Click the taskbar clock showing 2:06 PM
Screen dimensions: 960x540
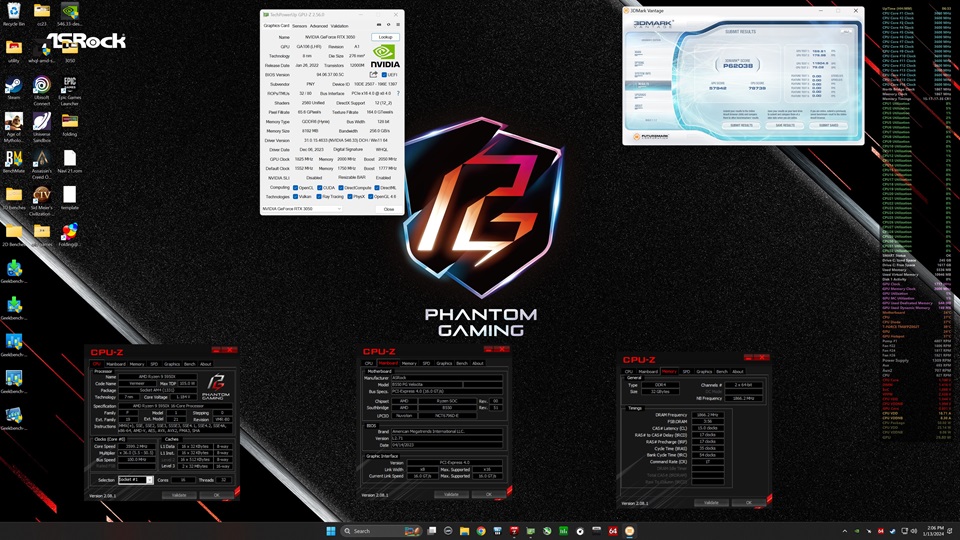(936, 531)
